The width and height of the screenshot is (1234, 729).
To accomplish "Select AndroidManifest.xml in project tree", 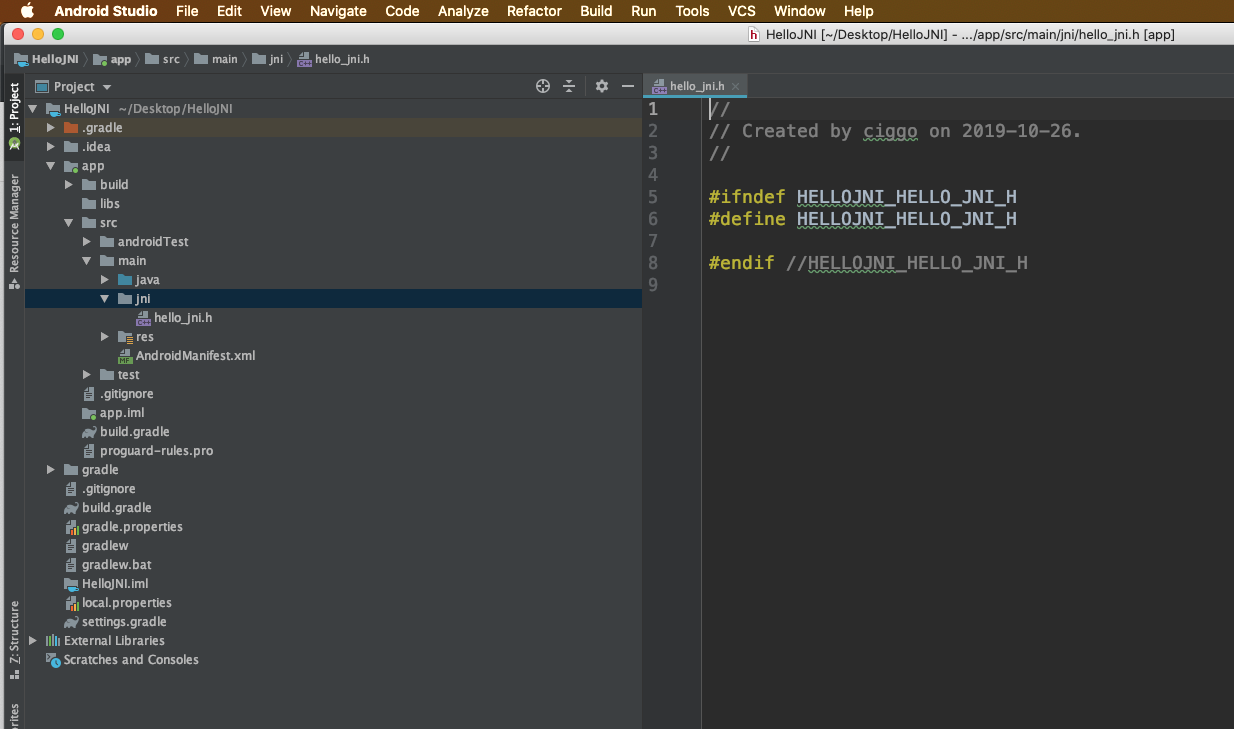I will point(187,356).
